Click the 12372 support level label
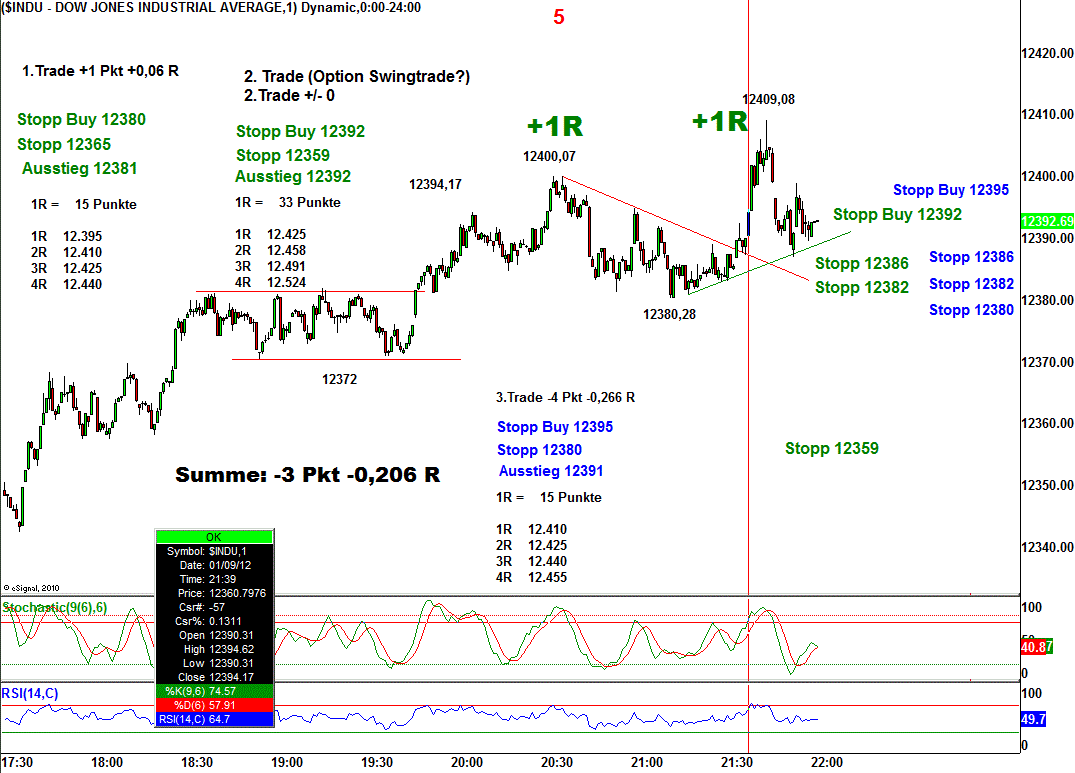This screenshot has height=773, width=1075. [x=339, y=379]
